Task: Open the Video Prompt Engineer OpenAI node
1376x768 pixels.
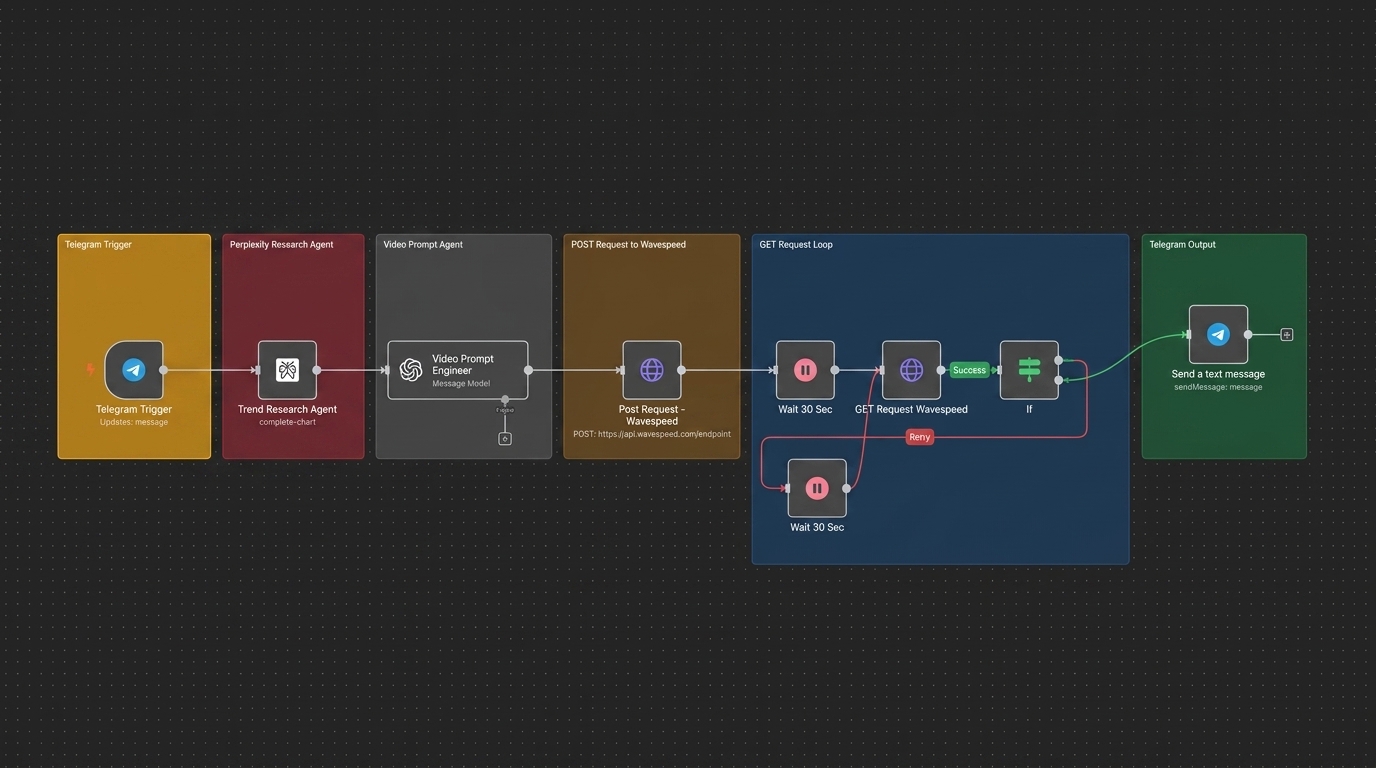Action: point(458,370)
